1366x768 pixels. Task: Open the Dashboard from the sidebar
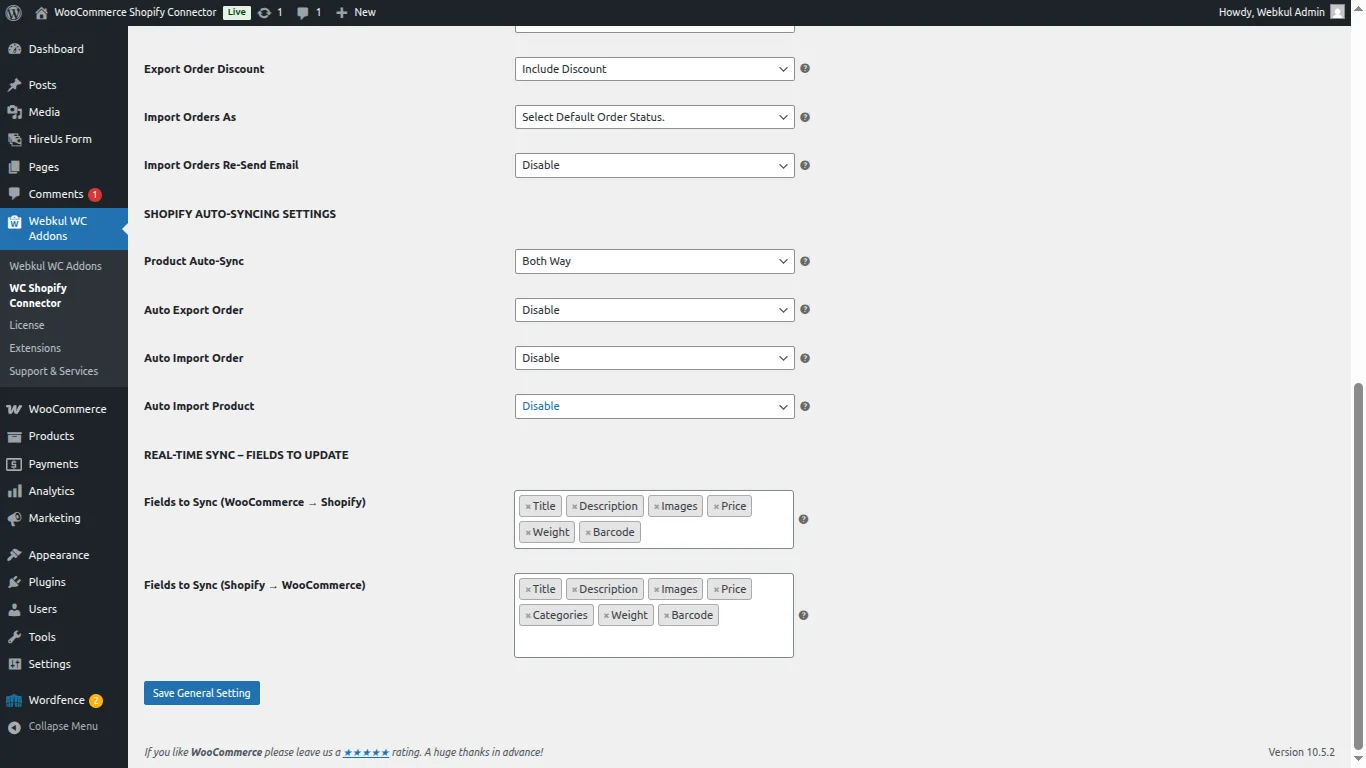[55, 48]
